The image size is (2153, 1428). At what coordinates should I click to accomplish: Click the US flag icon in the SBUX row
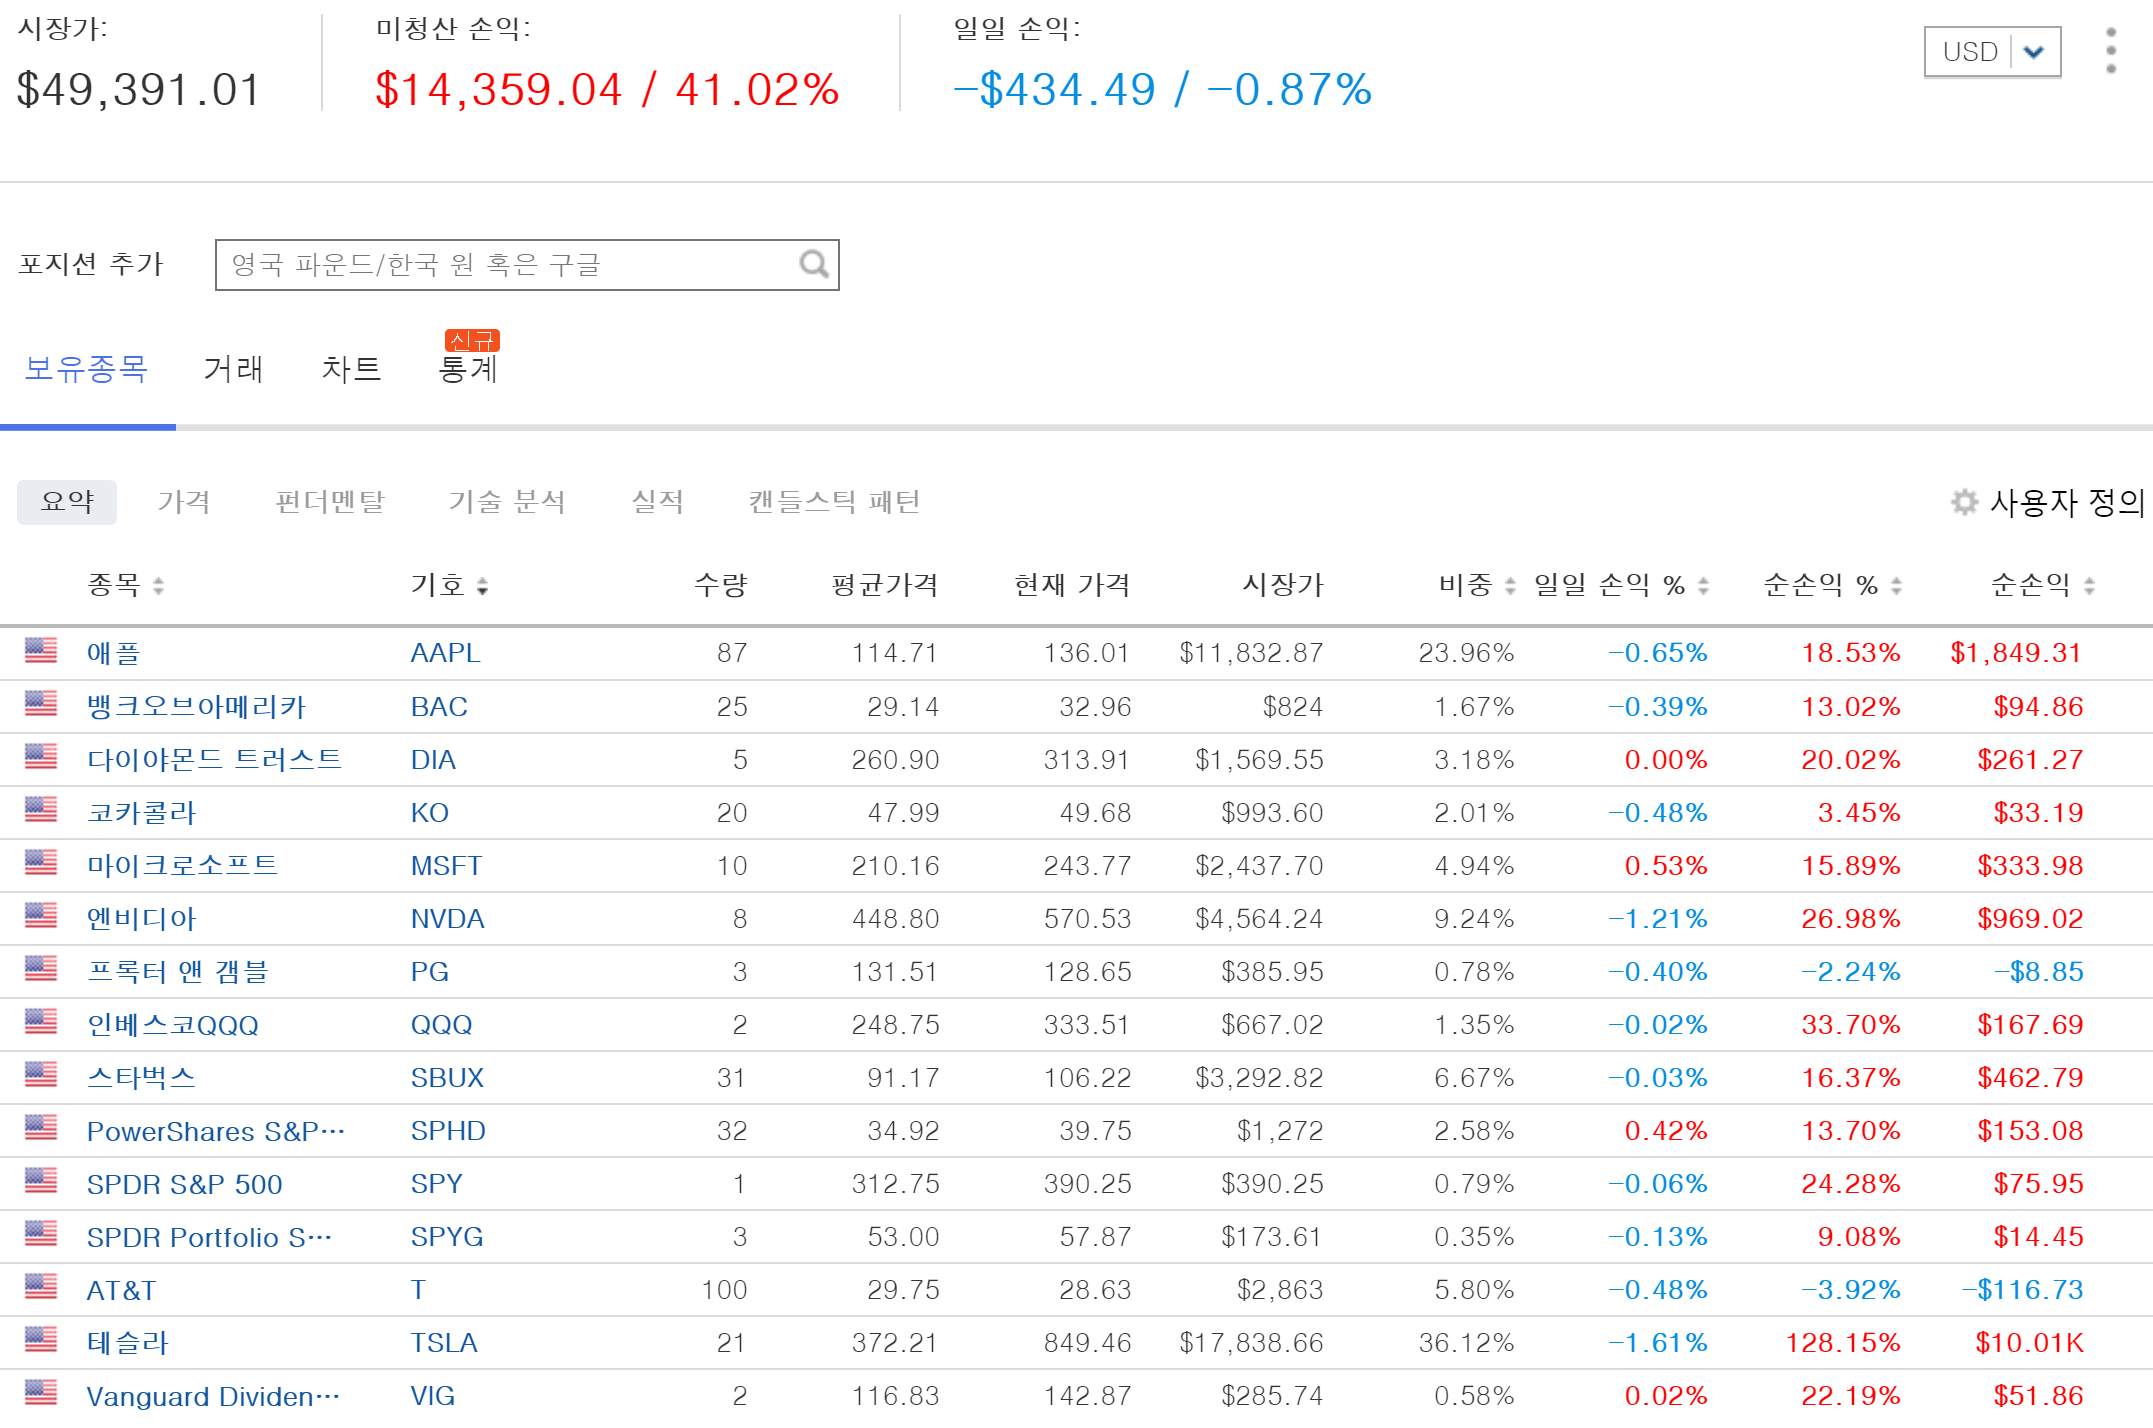point(41,1074)
